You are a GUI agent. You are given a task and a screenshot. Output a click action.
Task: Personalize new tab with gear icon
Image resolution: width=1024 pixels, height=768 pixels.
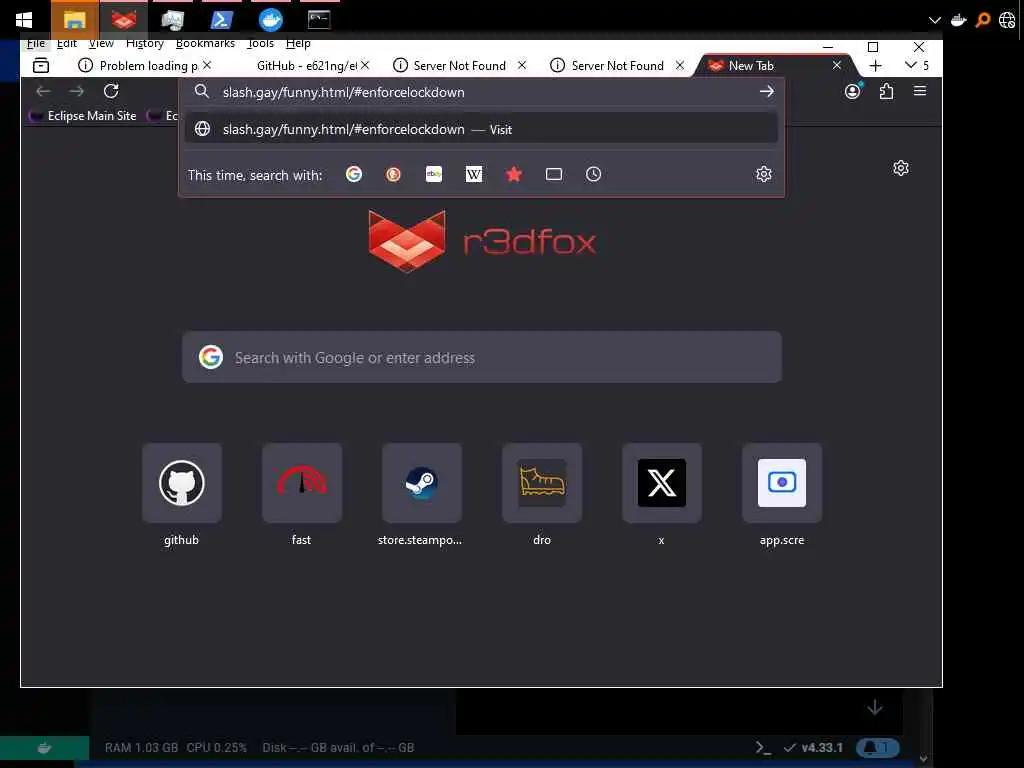(901, 168)
